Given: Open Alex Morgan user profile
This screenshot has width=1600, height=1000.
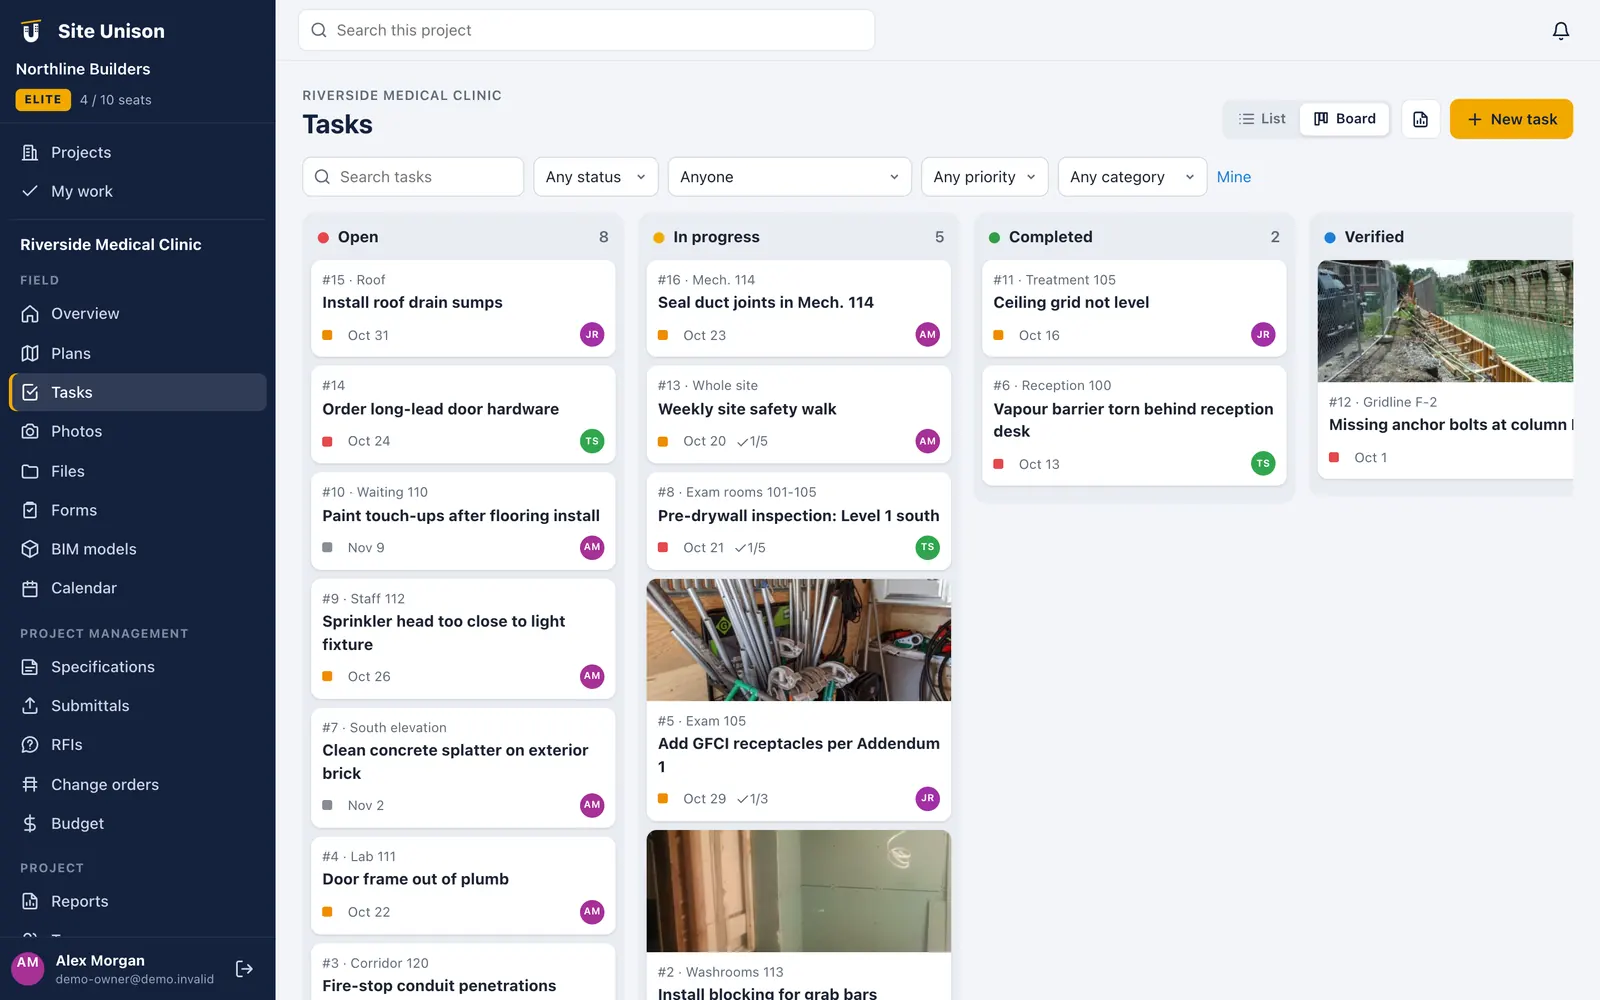Looking at the screenshot, I should (x=115, y=969).
